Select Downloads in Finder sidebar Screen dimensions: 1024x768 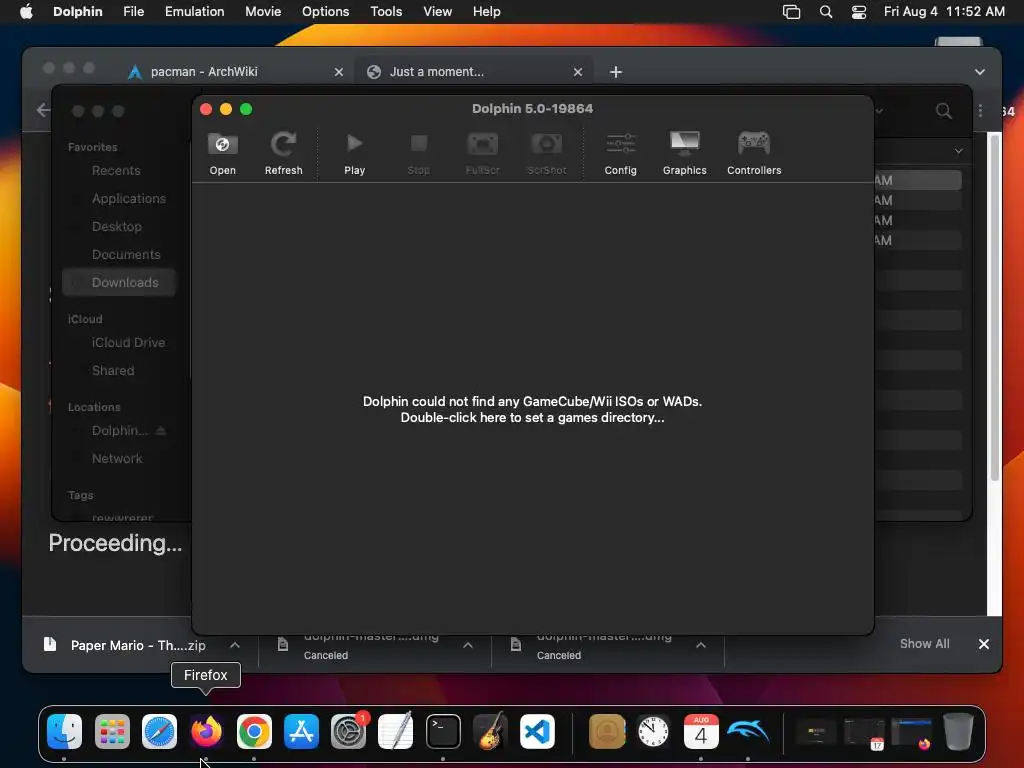point(119,283)
